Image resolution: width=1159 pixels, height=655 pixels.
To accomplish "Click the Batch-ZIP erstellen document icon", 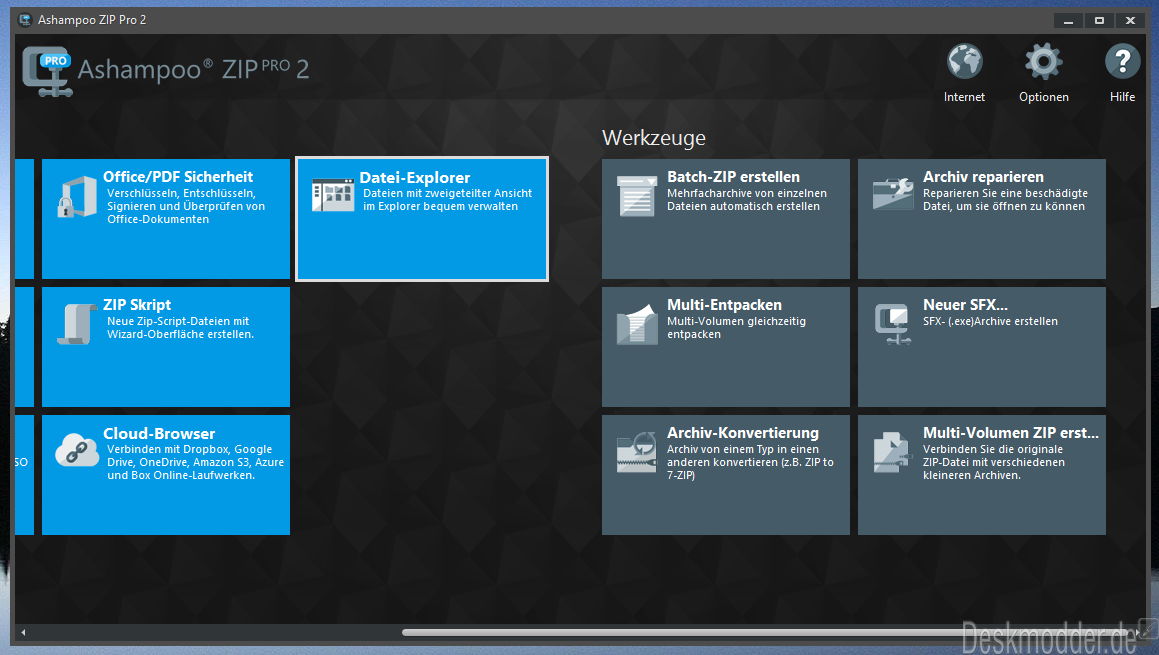I will click(x=636, y=196).
